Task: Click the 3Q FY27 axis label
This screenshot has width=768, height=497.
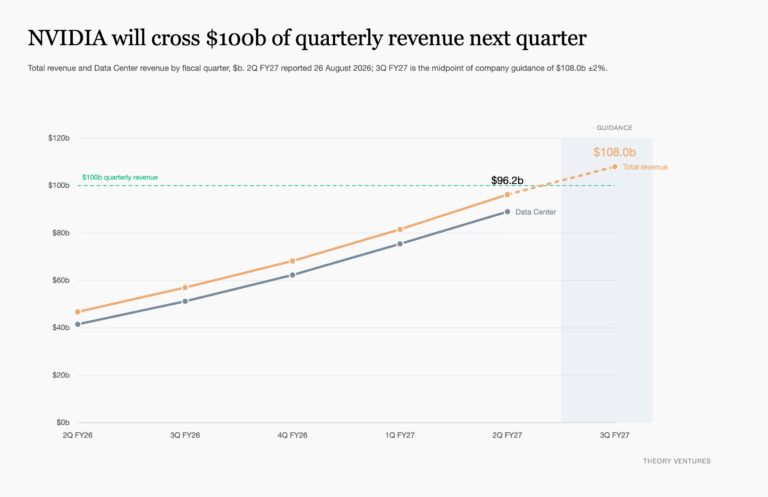Action: coord(615,435)
